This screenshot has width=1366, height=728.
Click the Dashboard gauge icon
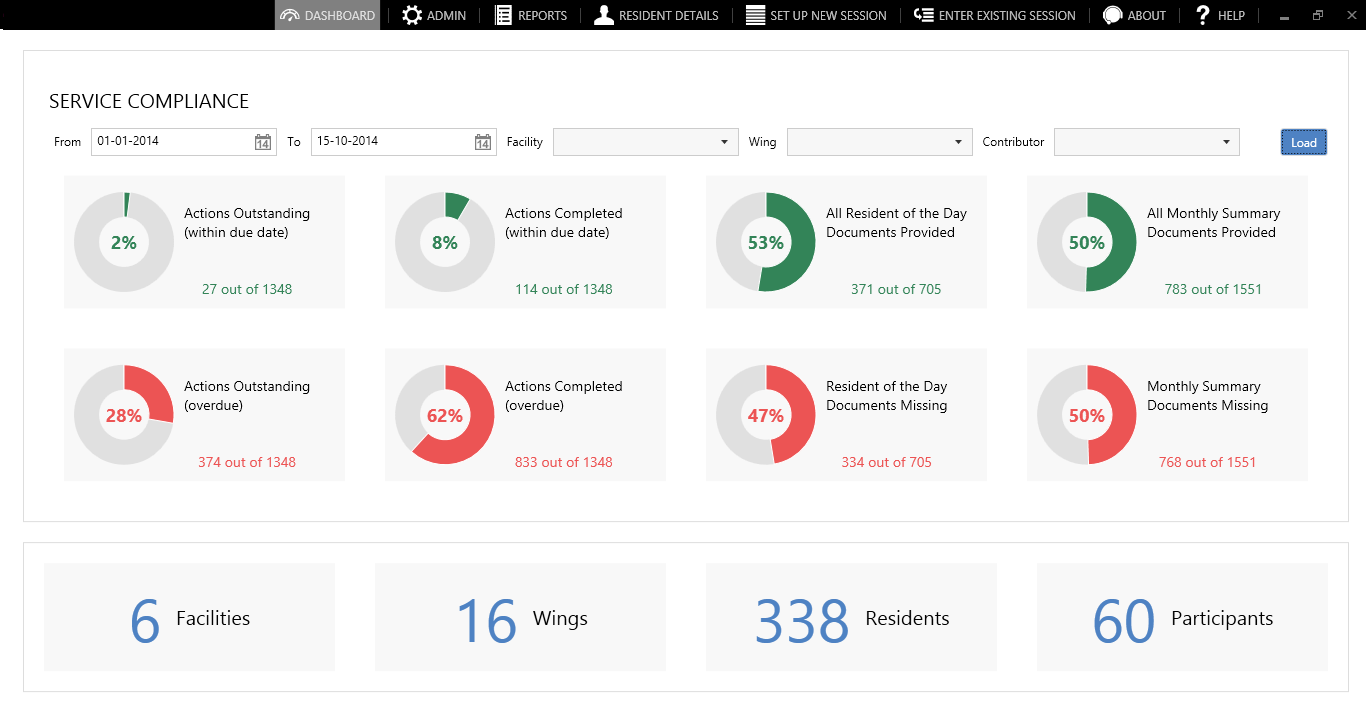[290, 15]
